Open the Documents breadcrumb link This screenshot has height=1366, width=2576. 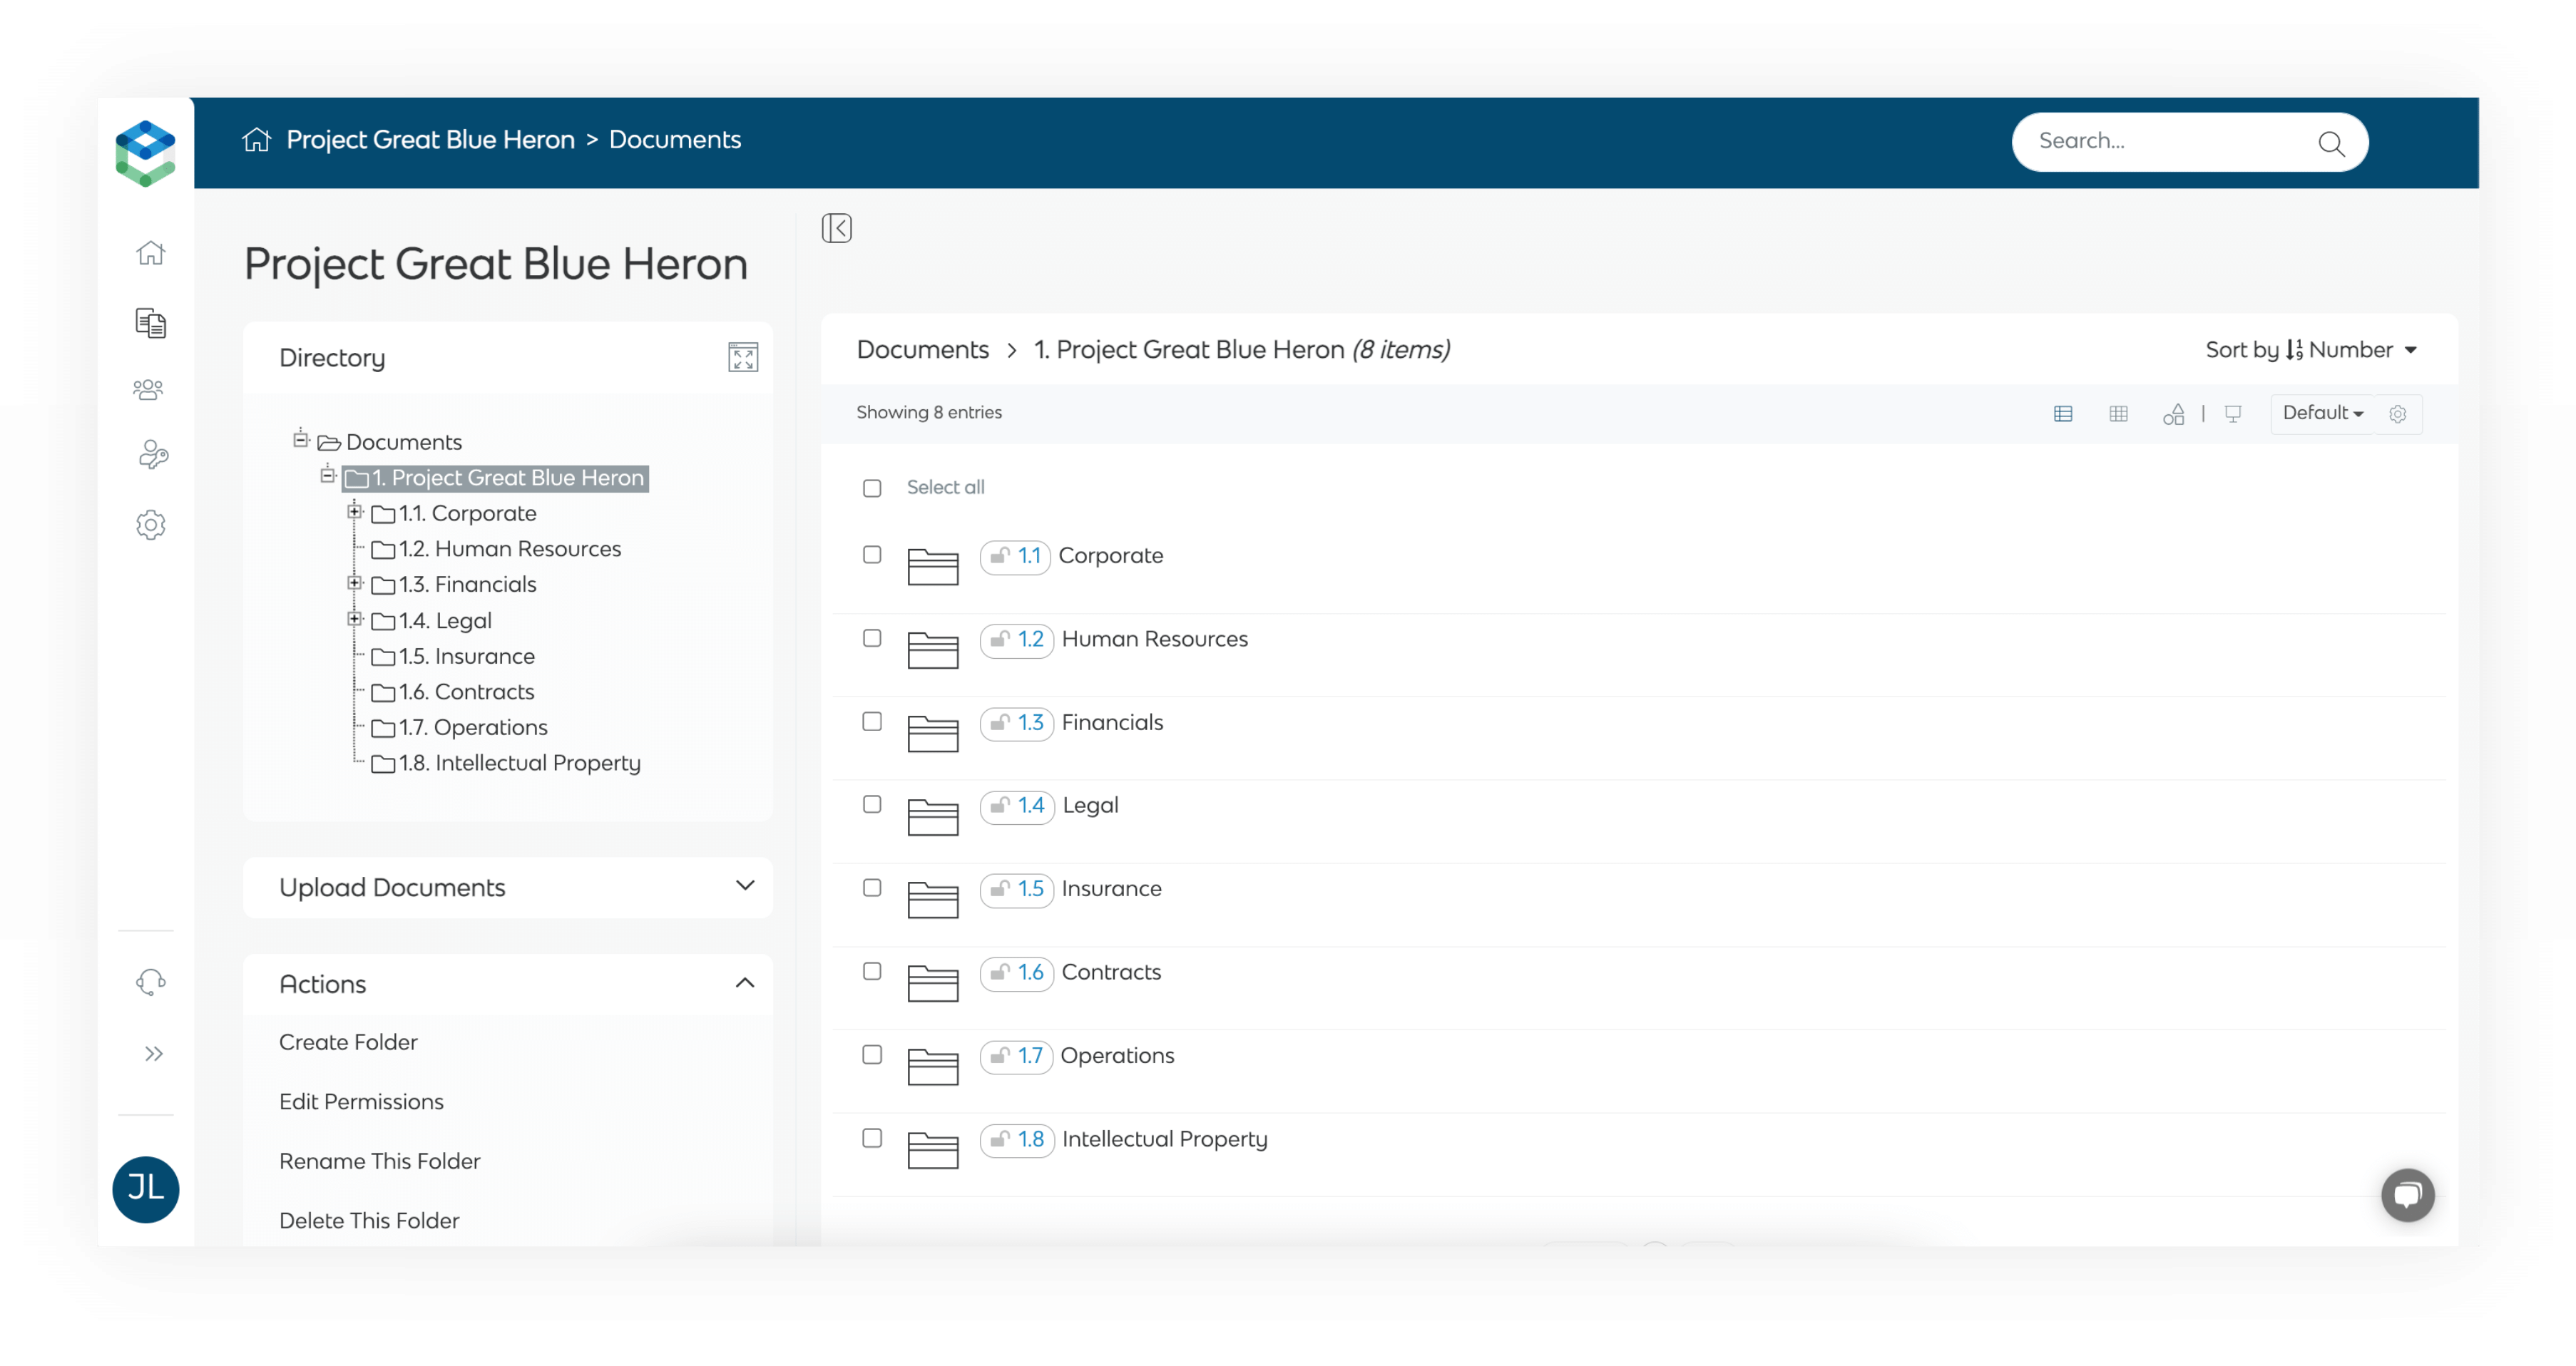coord(922,349)
